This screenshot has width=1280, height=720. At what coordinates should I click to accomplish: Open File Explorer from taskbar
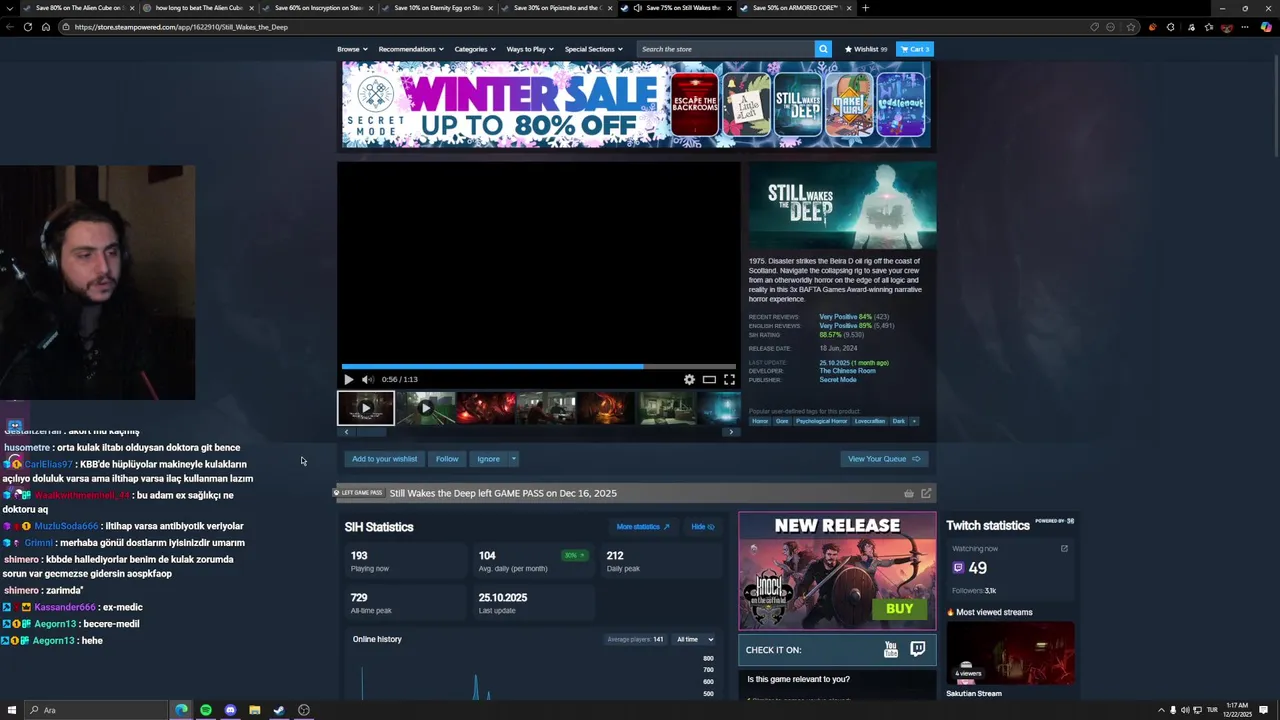click(x=254, y=710)
